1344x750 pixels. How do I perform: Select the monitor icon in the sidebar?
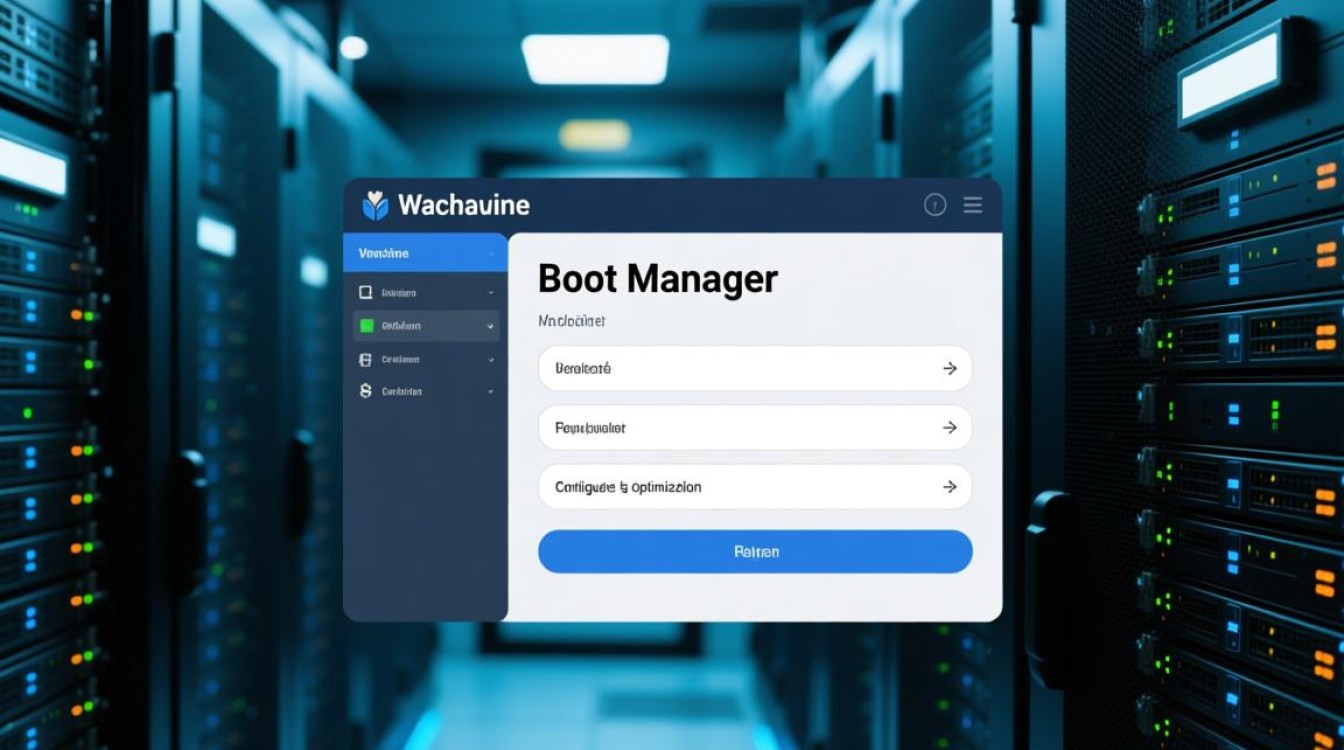[x=368, y=291]
